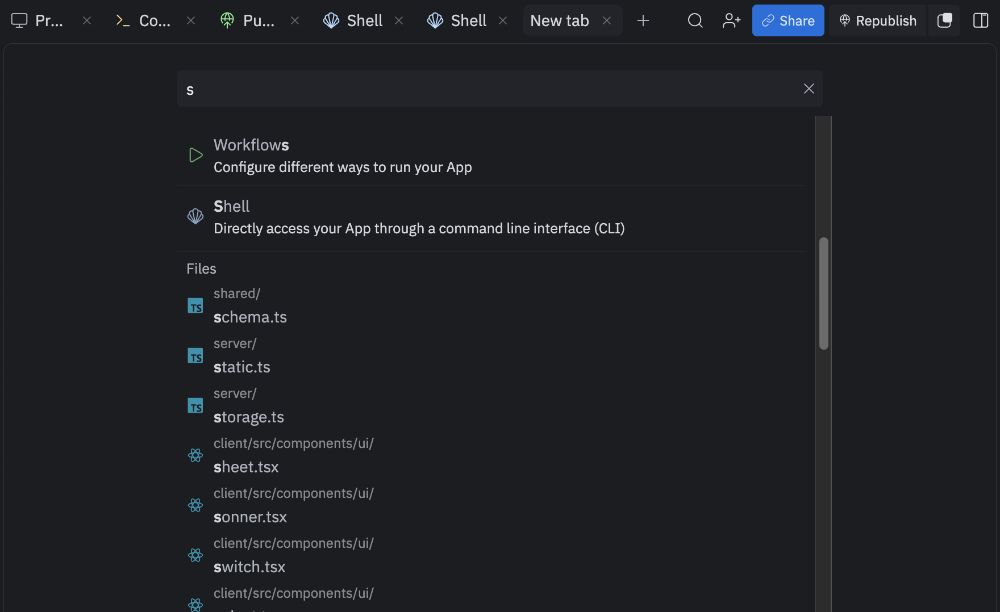The image size is (1000, 612).
Task: Click the React icon beside sheet.tsx
Action: [196, 455]
